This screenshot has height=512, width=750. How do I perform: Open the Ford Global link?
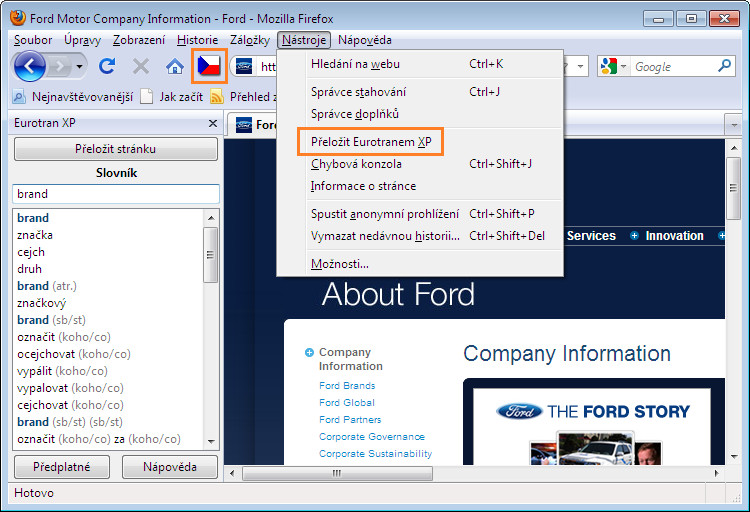click(x=347, y=403)
